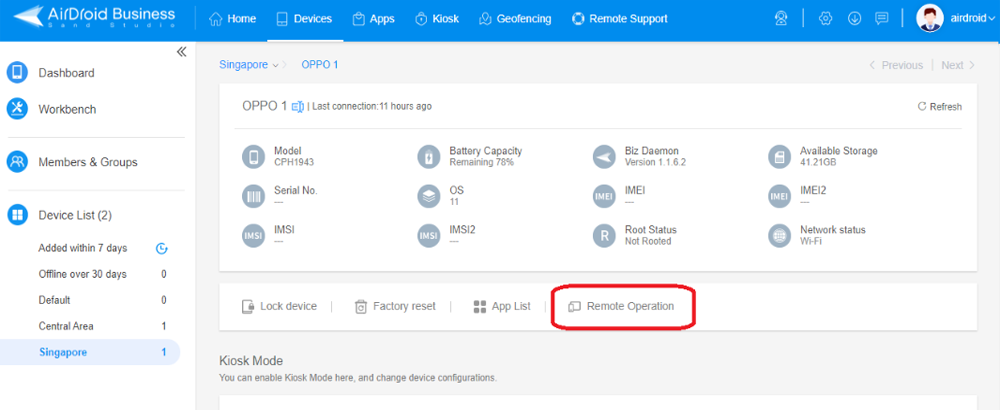This screenshot has width=1000, height=410.
Task: Start Remote Operation
Action: coord(621,306)
